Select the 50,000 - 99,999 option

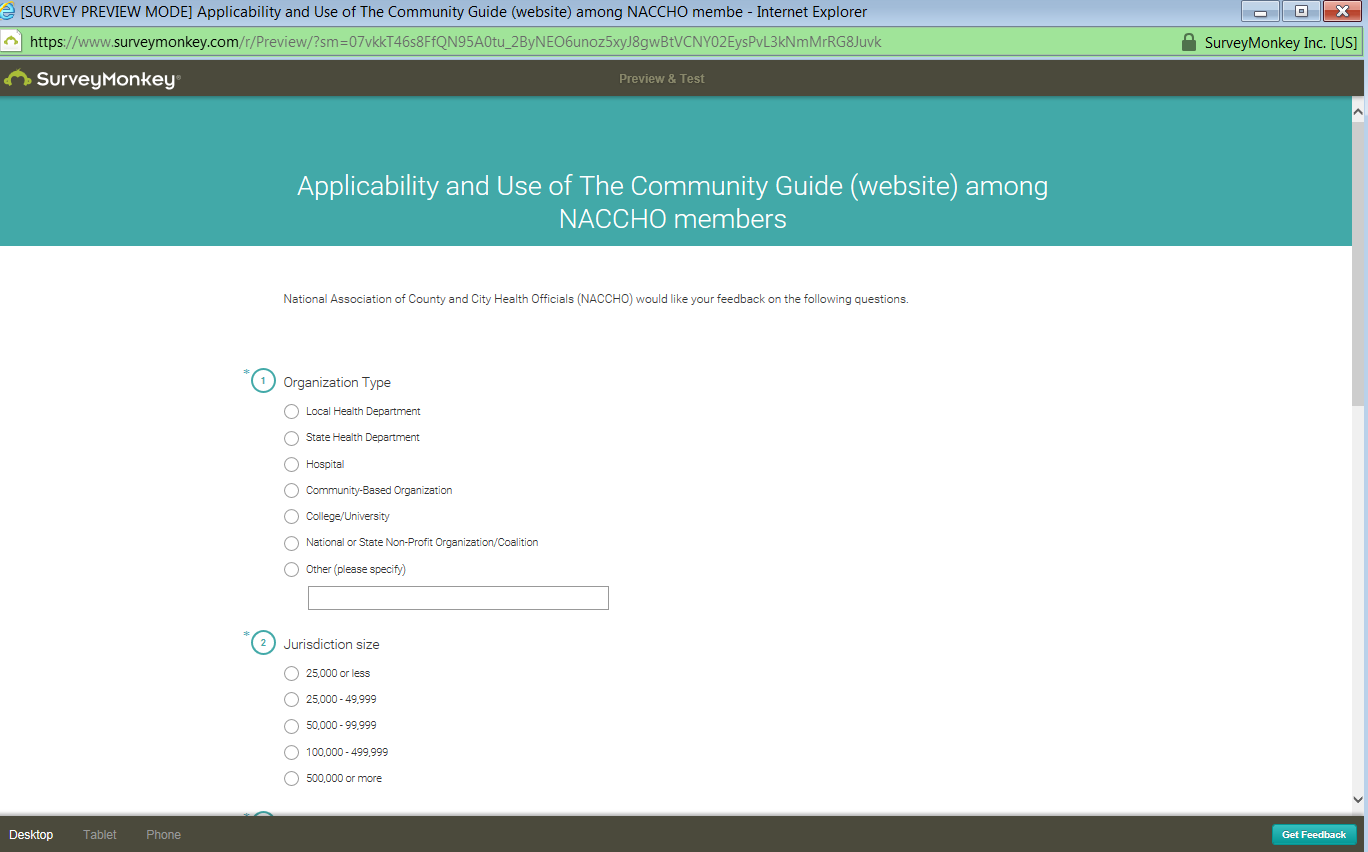click(291, 726)
